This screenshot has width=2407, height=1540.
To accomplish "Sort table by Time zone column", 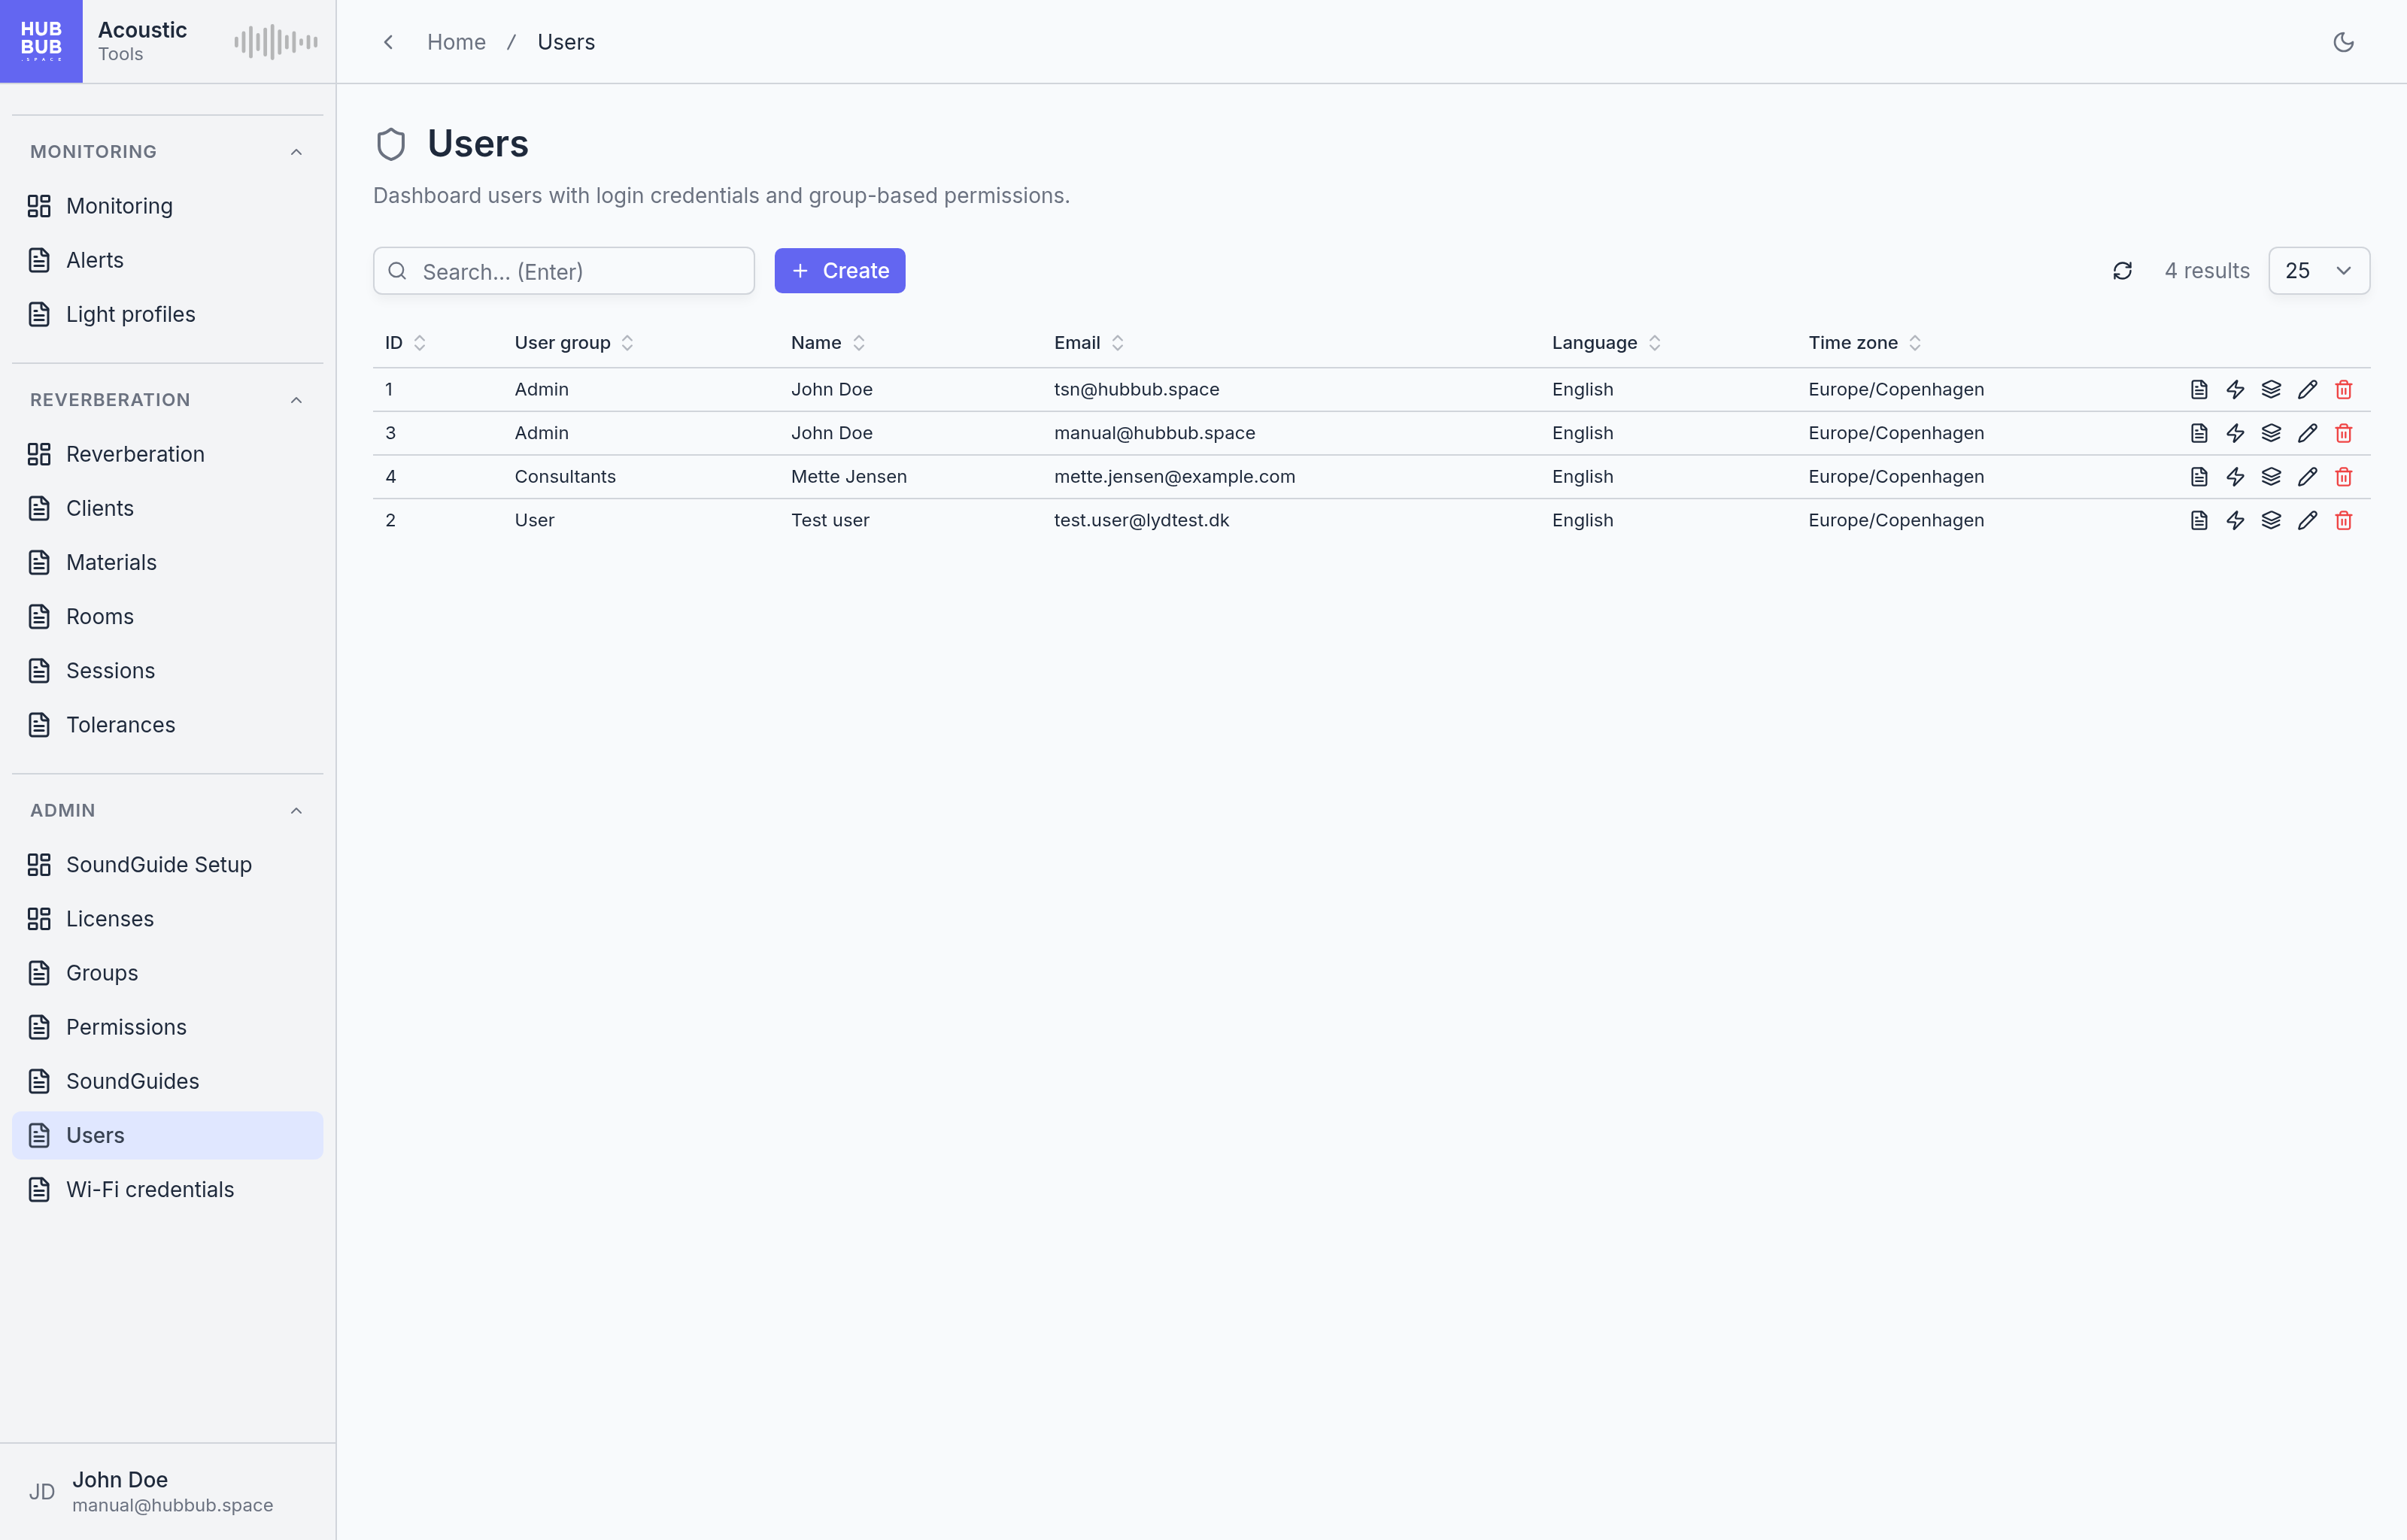I will [1864, 343].
